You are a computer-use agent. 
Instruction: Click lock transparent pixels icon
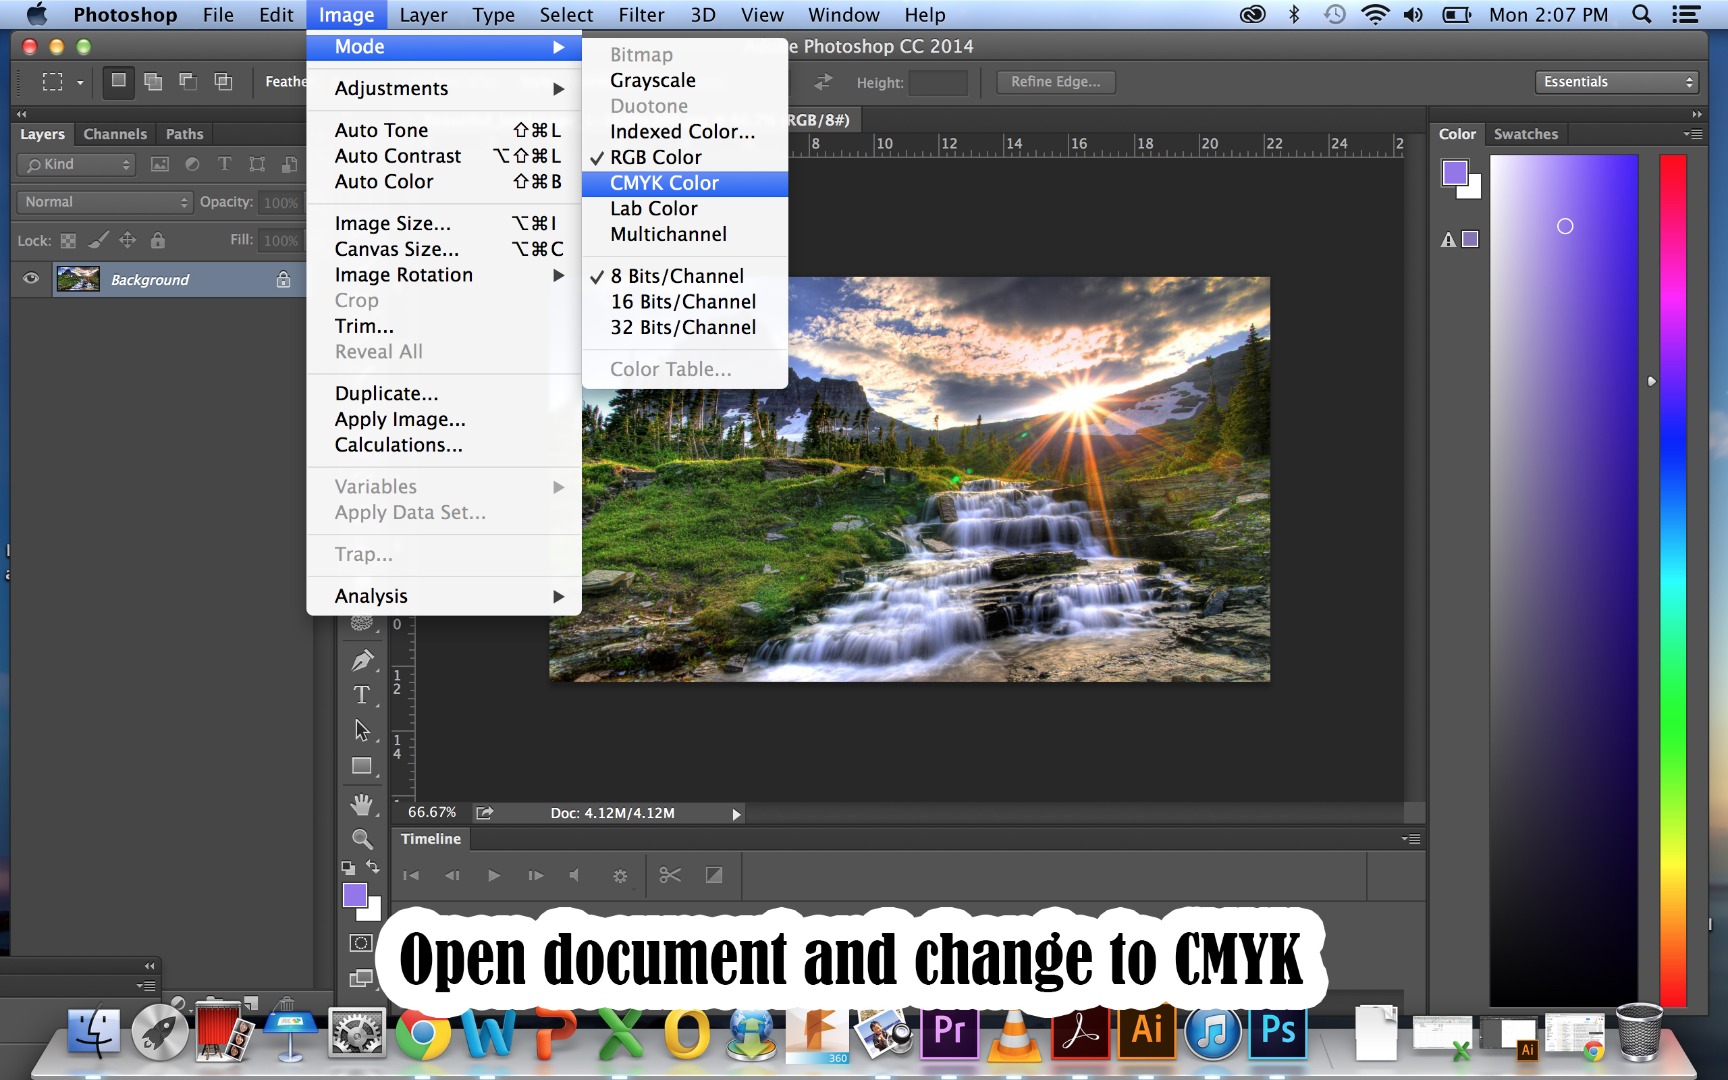click(x=68, y=240)
